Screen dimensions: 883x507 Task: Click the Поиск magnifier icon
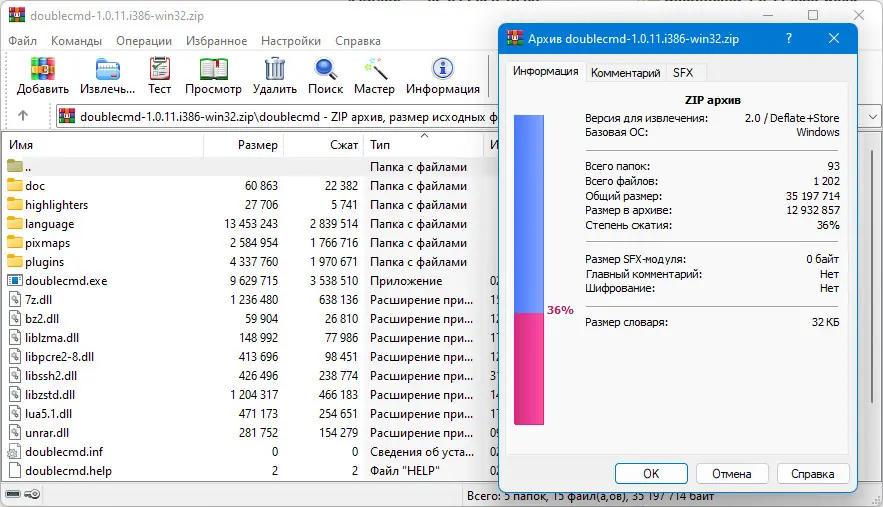[325, 69]
